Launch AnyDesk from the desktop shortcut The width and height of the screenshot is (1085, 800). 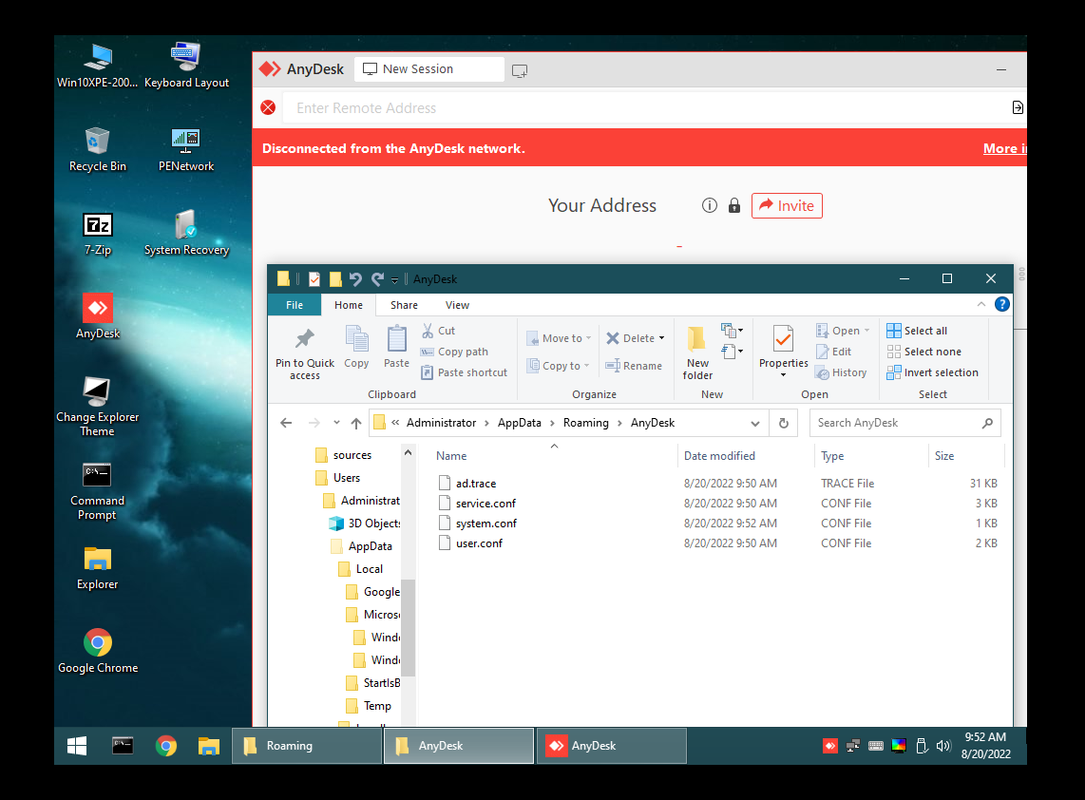(x=98, y=316)
